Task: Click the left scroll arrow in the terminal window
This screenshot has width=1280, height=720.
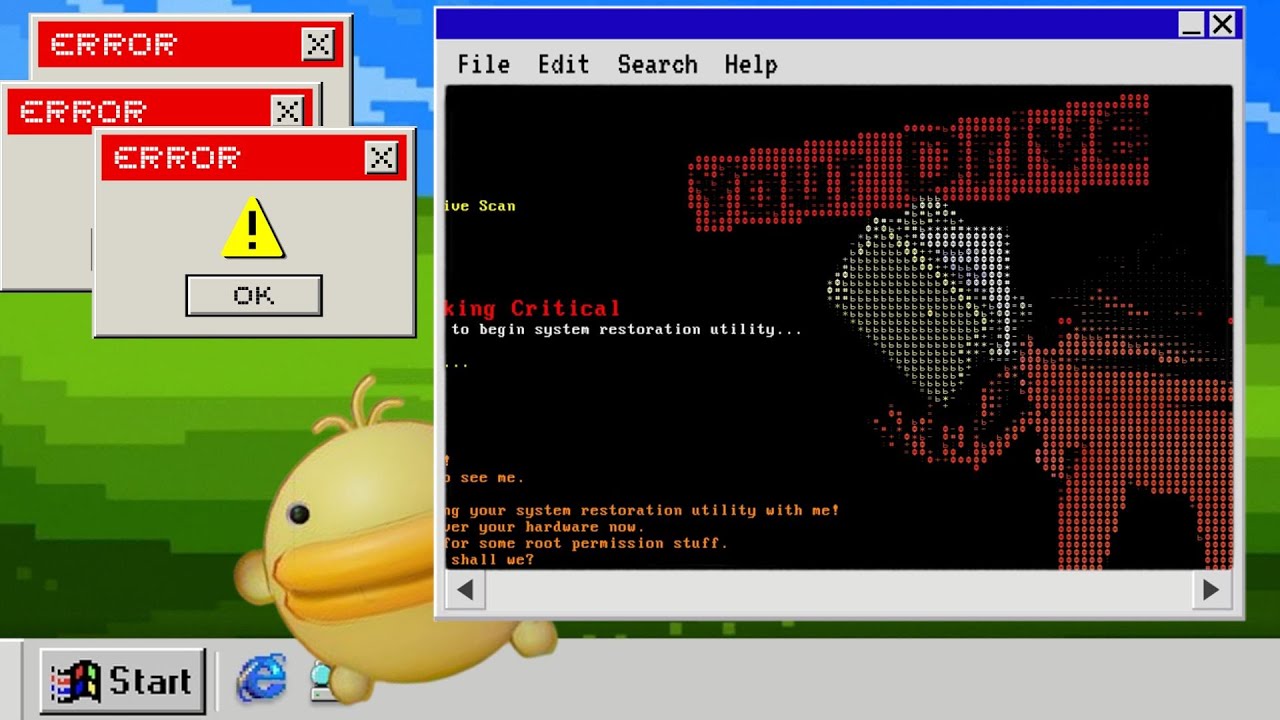Action: [465, 589]
